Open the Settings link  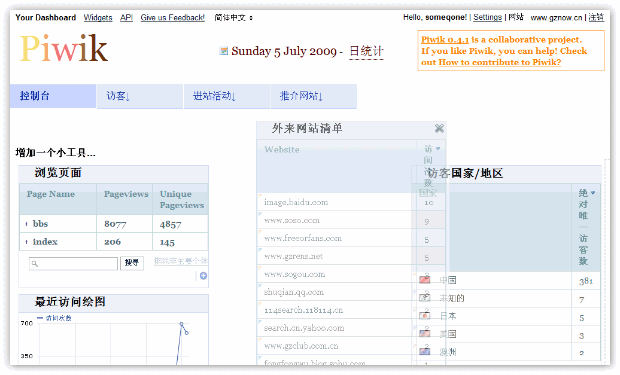click(x=488, y=17)
